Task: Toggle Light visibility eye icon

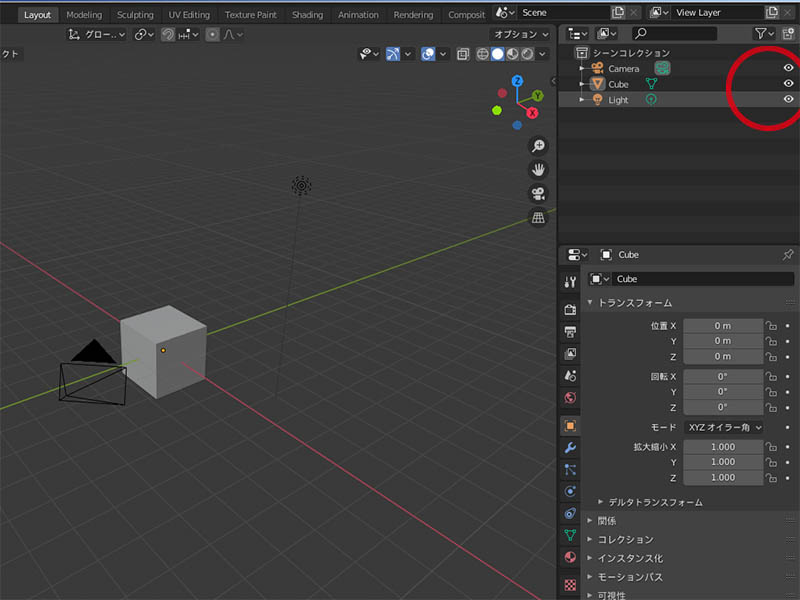Action: [788, 100]
